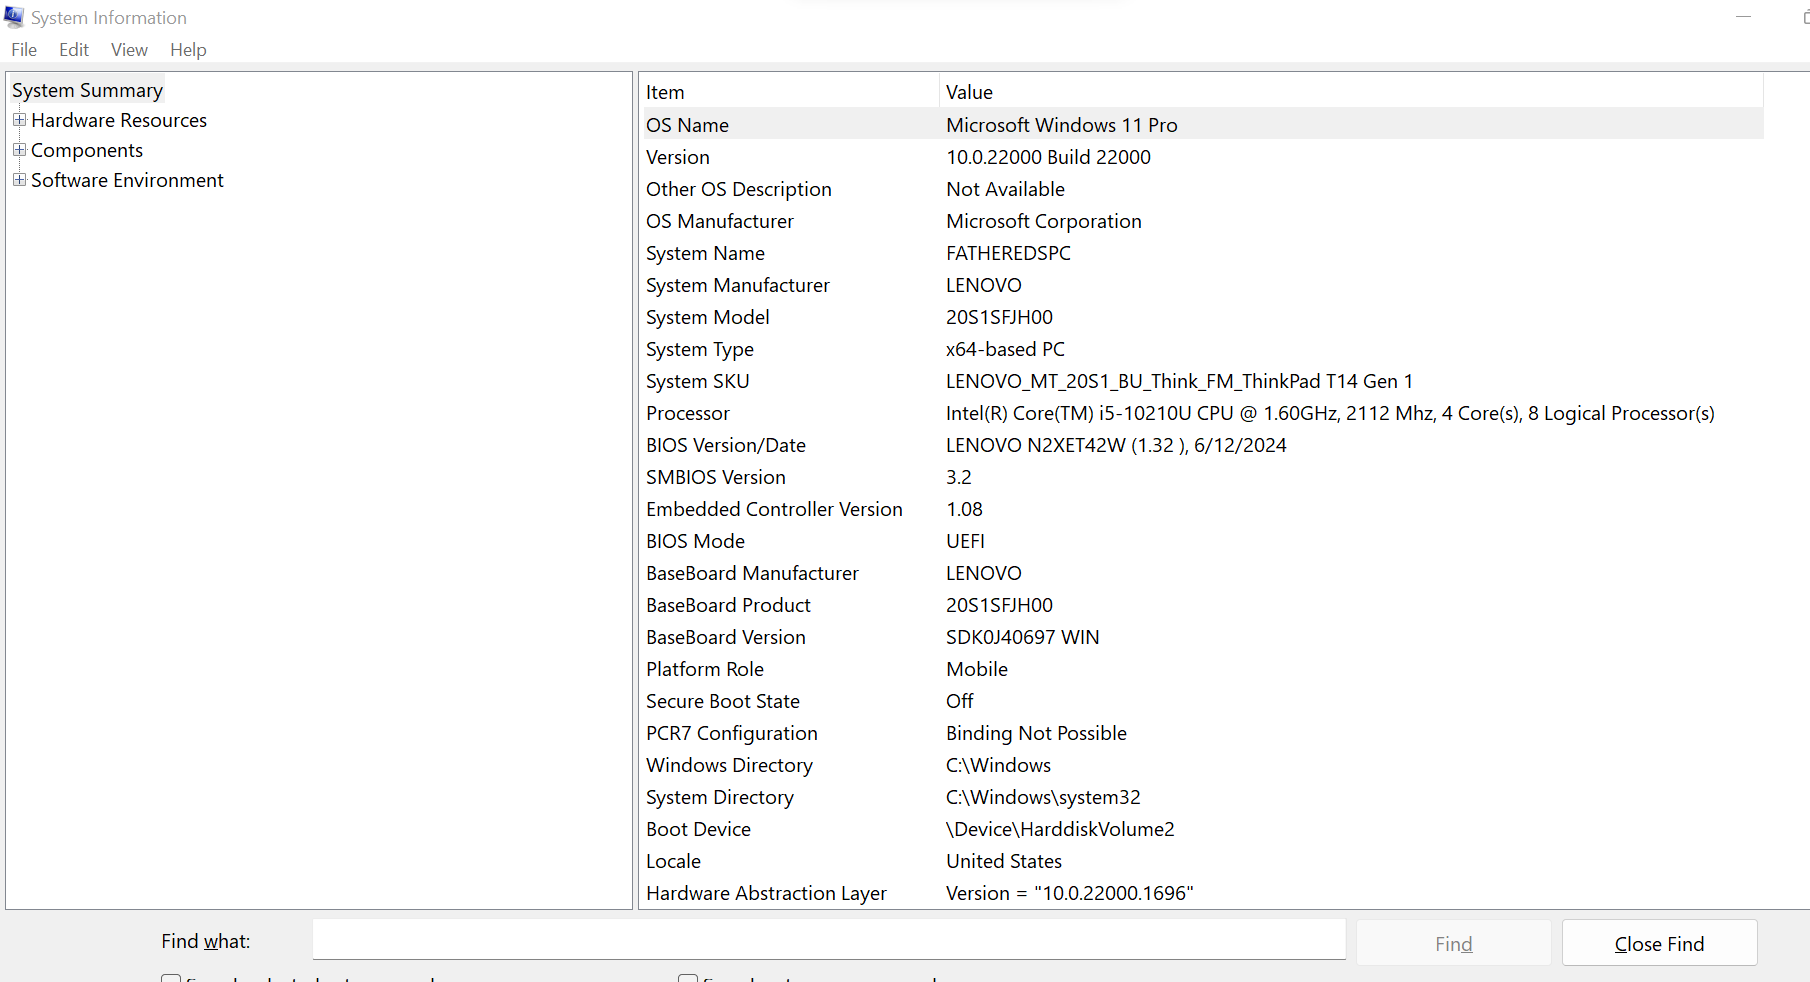Select the Hardware Resources tree label
This screenshot has width=1810, height=982.
[x=119, y=120]
